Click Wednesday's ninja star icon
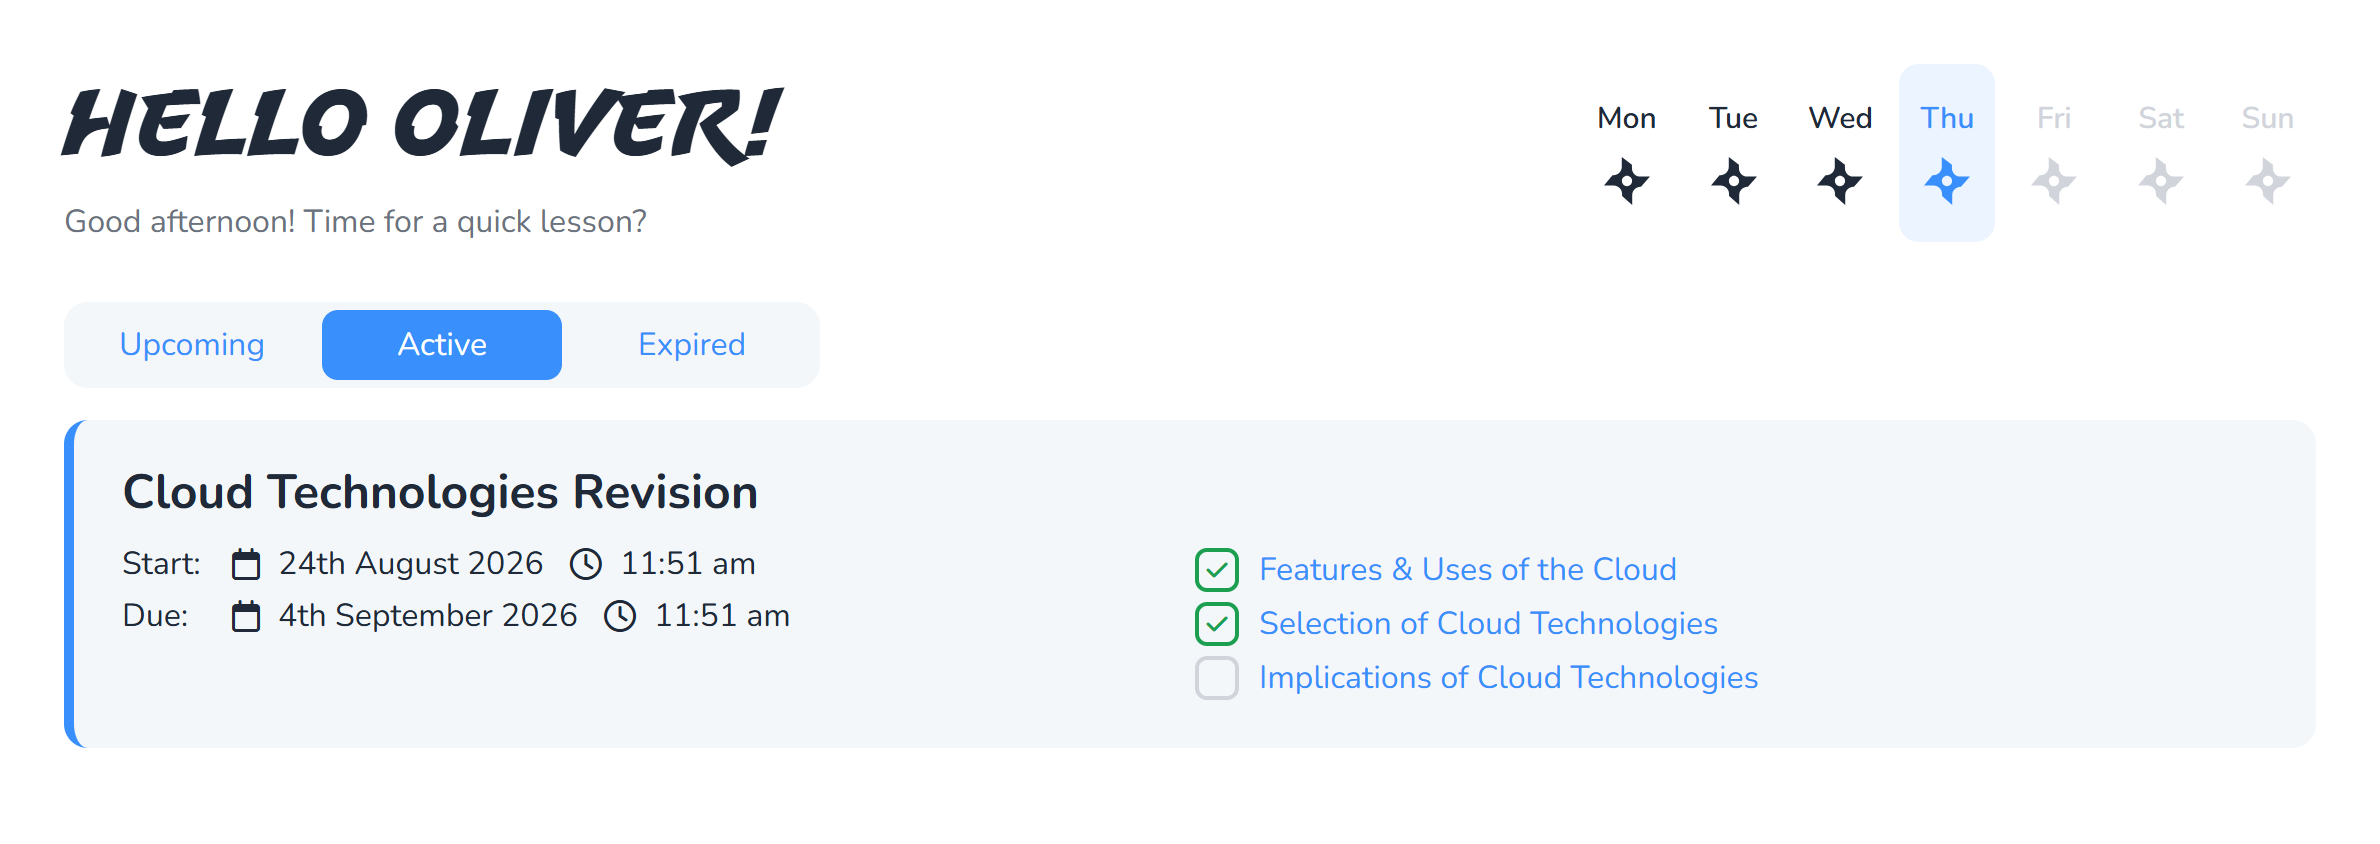 pos(1840,181)
